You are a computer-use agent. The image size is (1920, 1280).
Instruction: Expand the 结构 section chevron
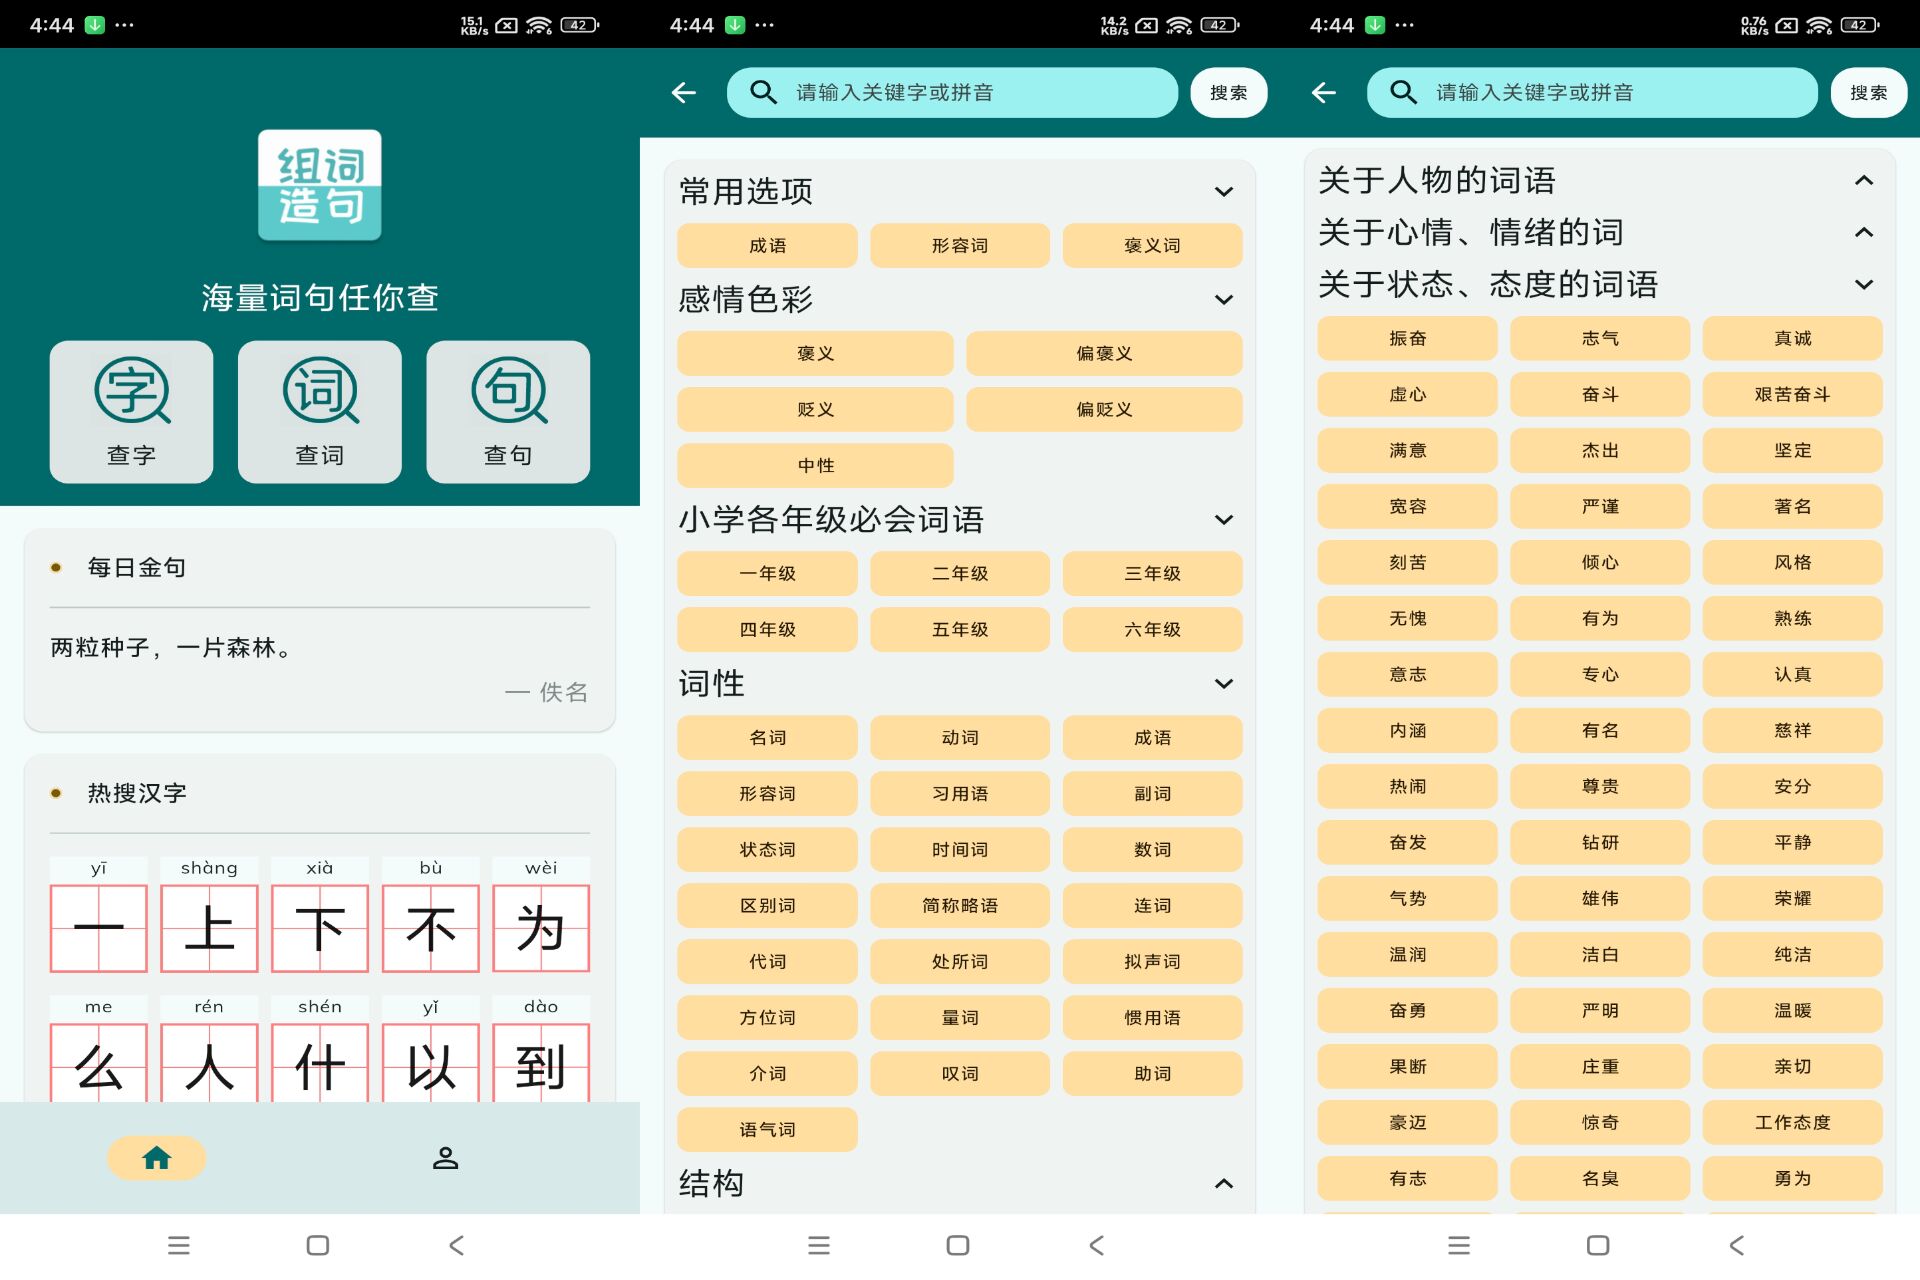coord(1223,1184)
